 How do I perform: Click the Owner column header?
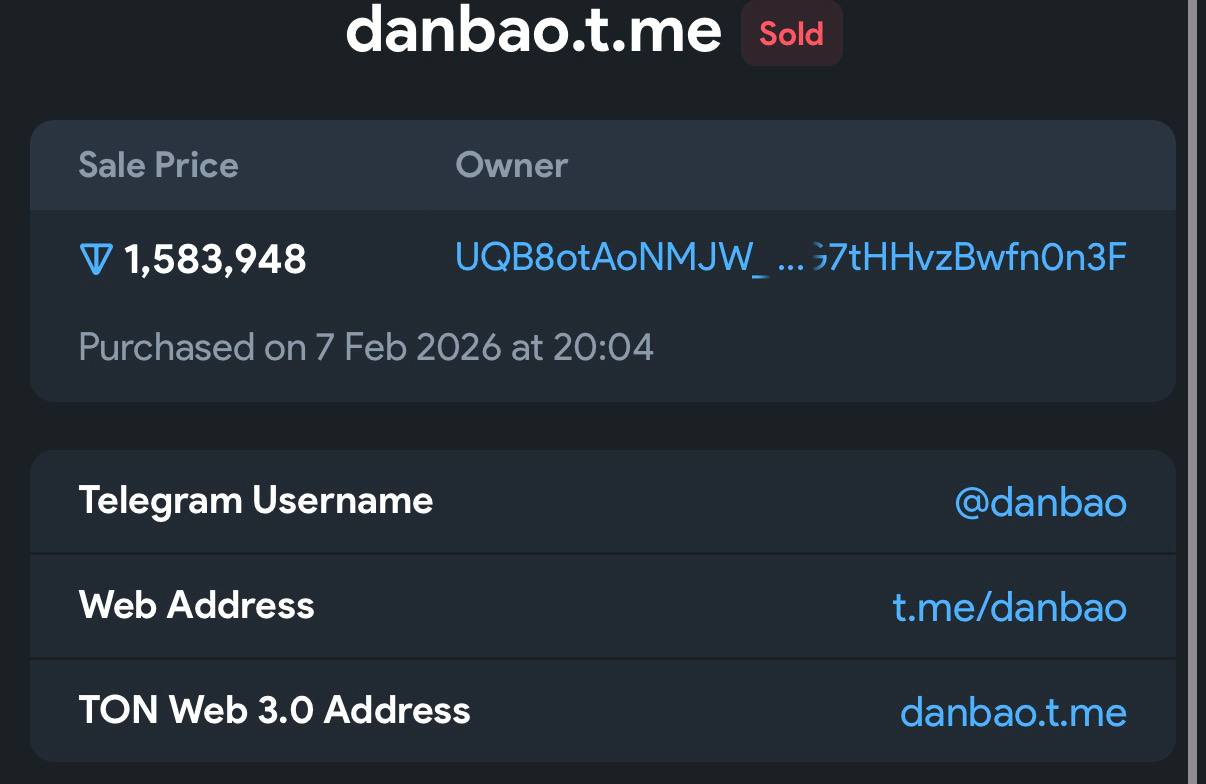click(x=511, y=165)
